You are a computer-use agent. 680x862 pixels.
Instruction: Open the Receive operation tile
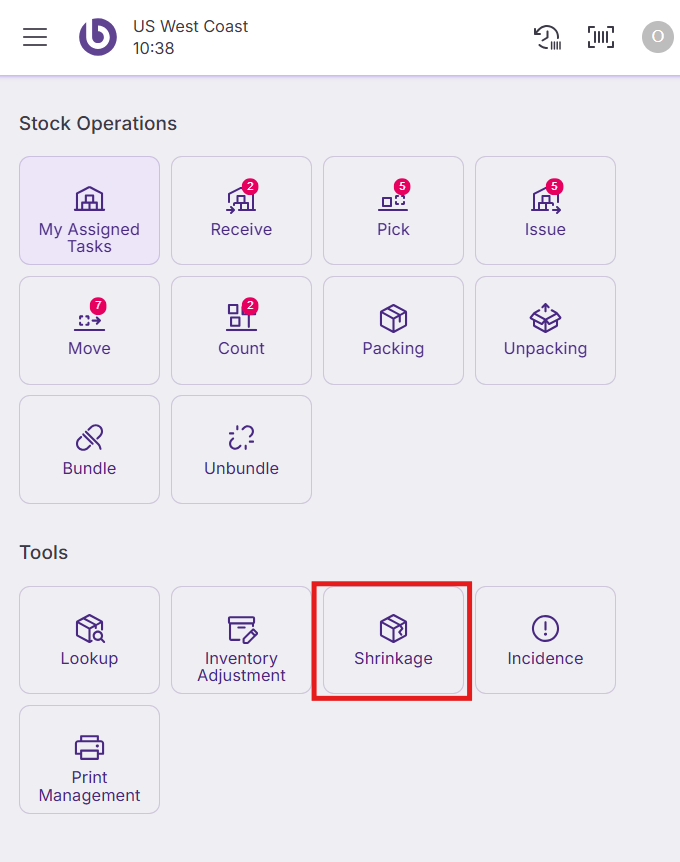pos(241,210)
